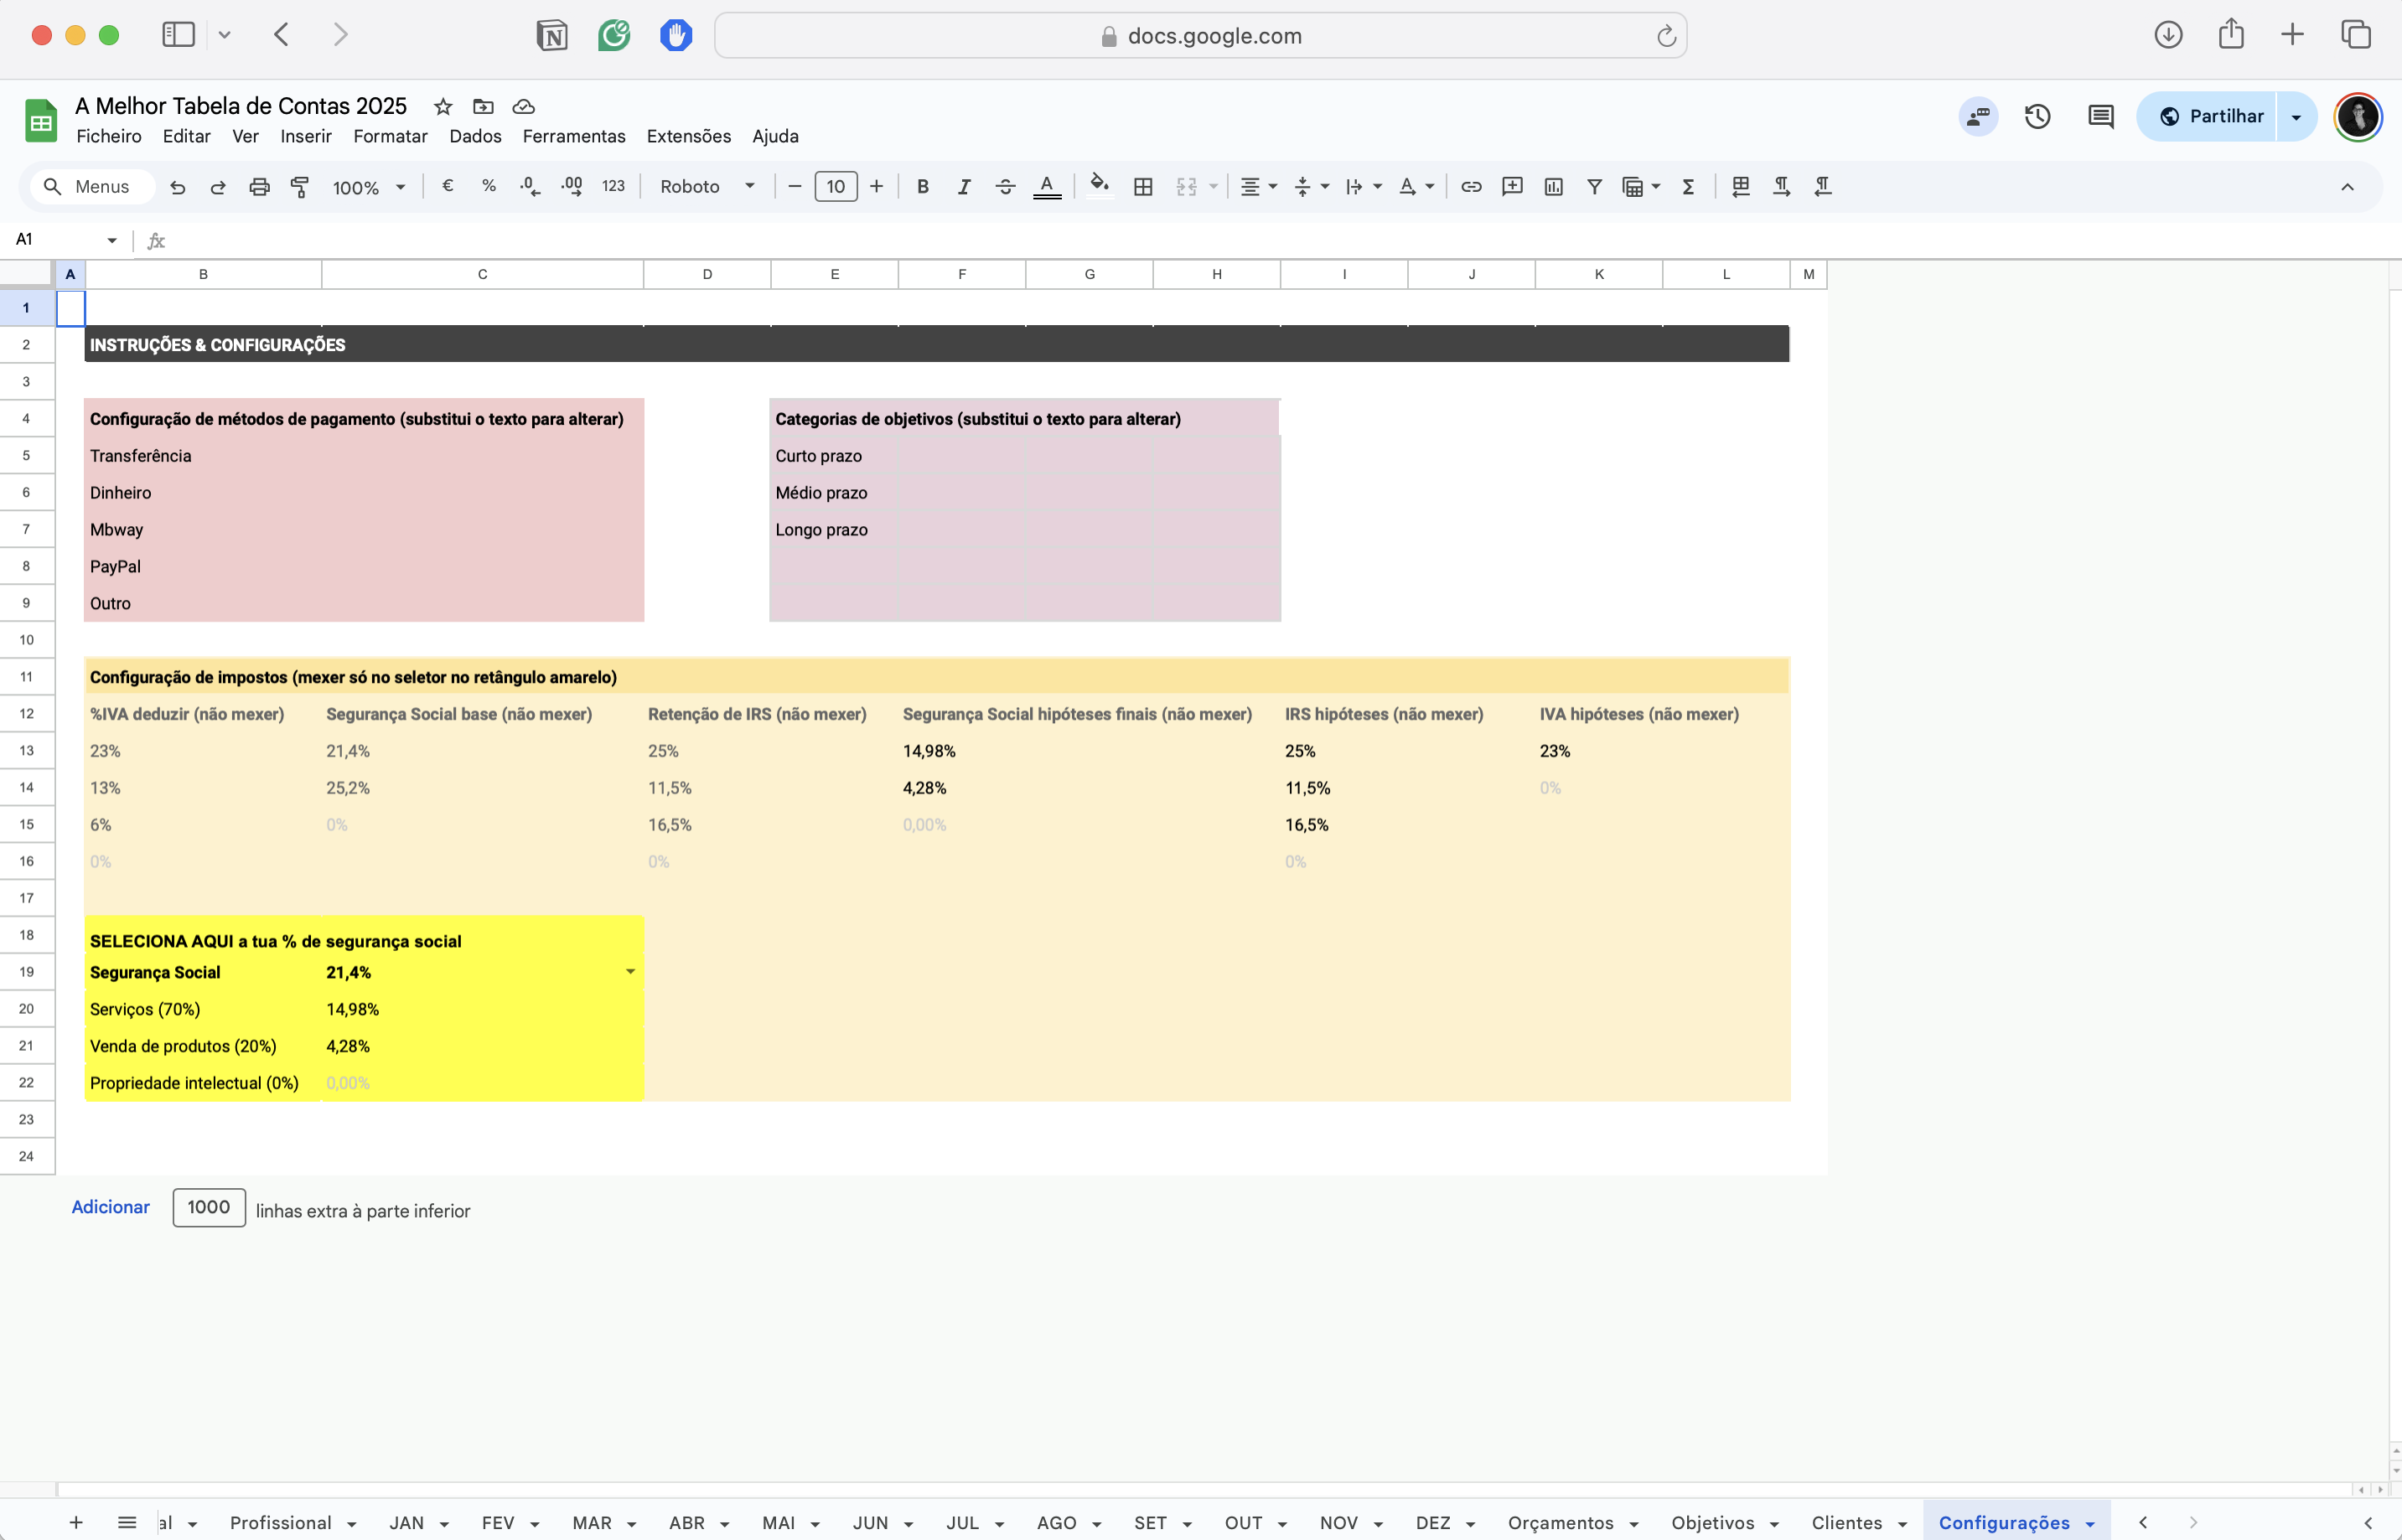
Task: Click the create filter funnel icon
Action: pyautogui.click(x=1594, y=187)
